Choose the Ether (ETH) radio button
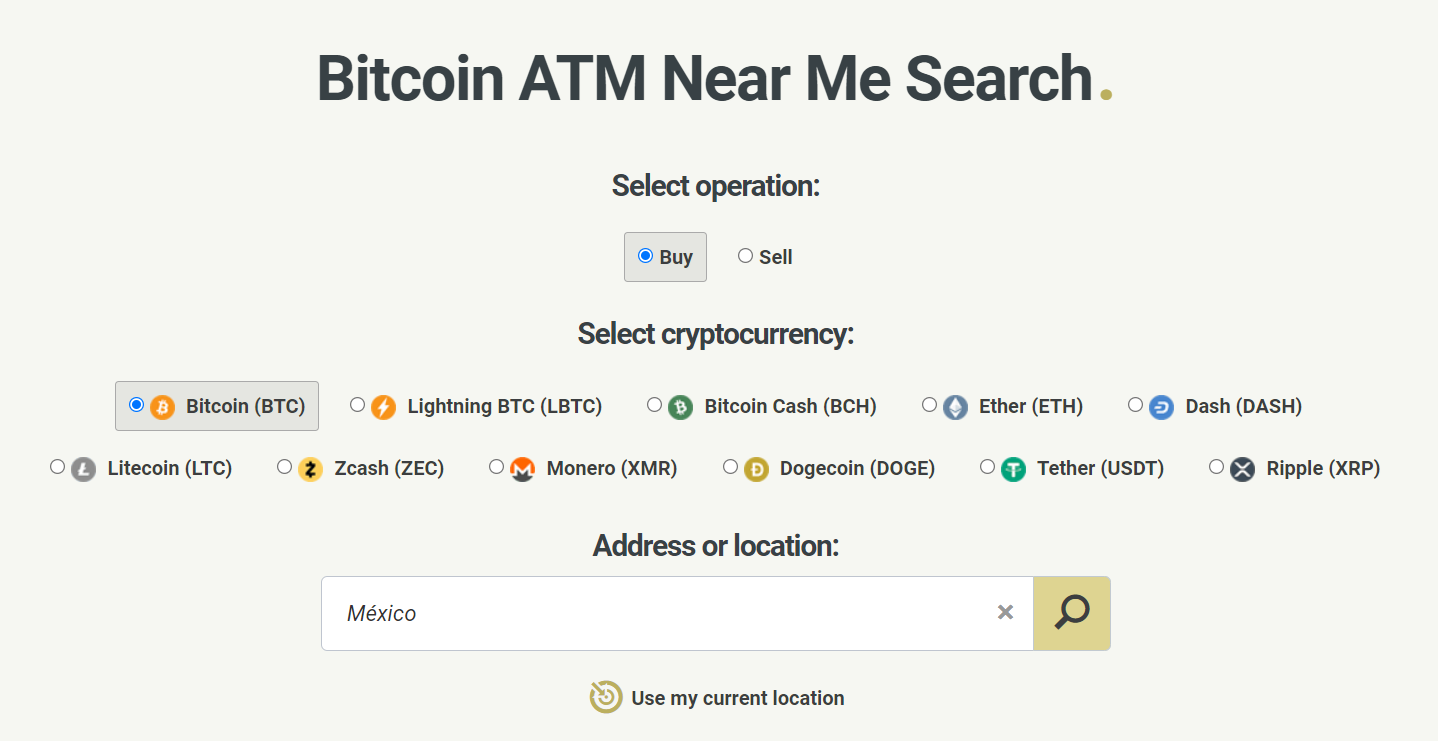Image resolution: width=1438 pixels, height=741 pixels. [x=929, y=405]
